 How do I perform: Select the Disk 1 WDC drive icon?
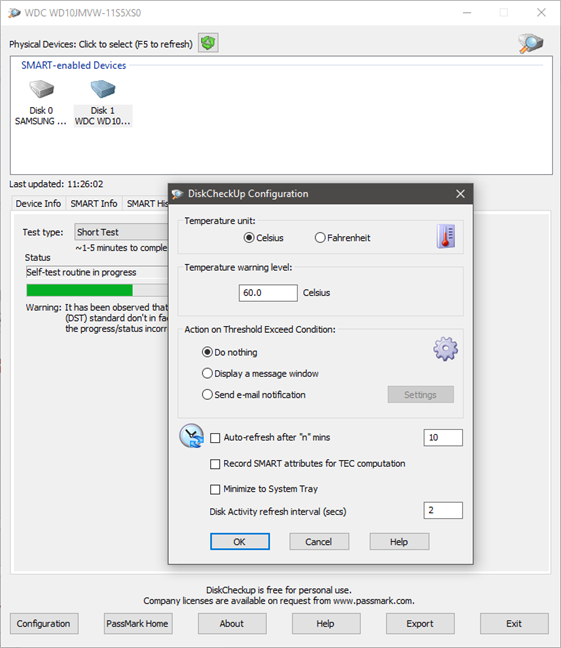pos(103,88)
